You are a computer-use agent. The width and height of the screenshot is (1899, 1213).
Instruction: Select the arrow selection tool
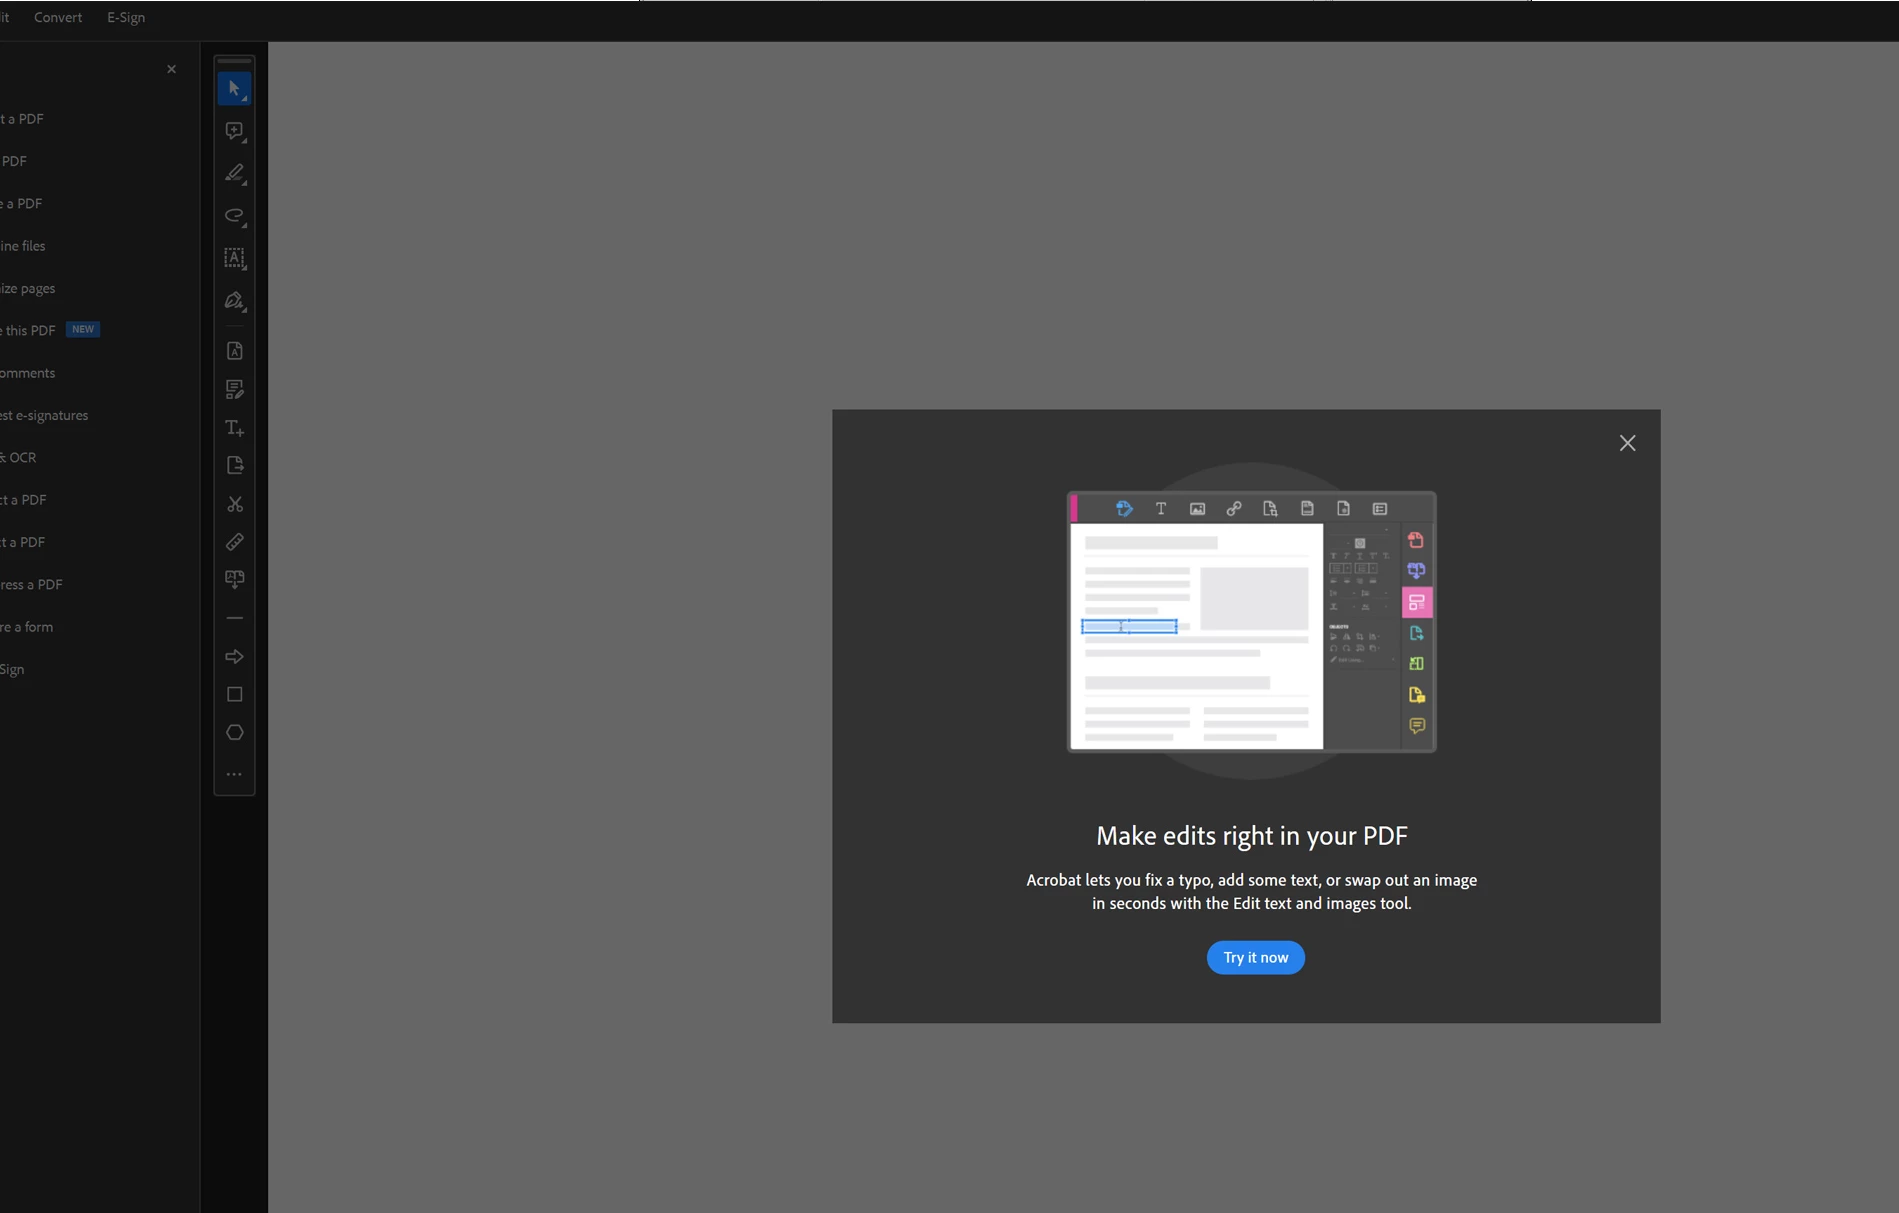click(x=234, y=89)
